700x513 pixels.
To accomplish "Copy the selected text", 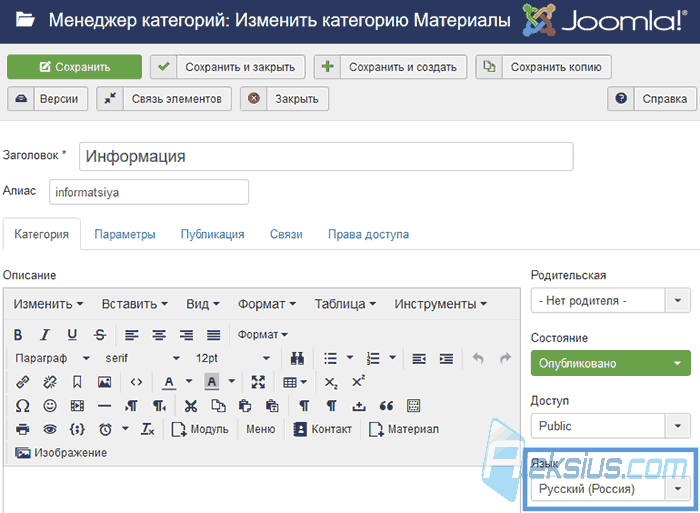I will 218,406.
